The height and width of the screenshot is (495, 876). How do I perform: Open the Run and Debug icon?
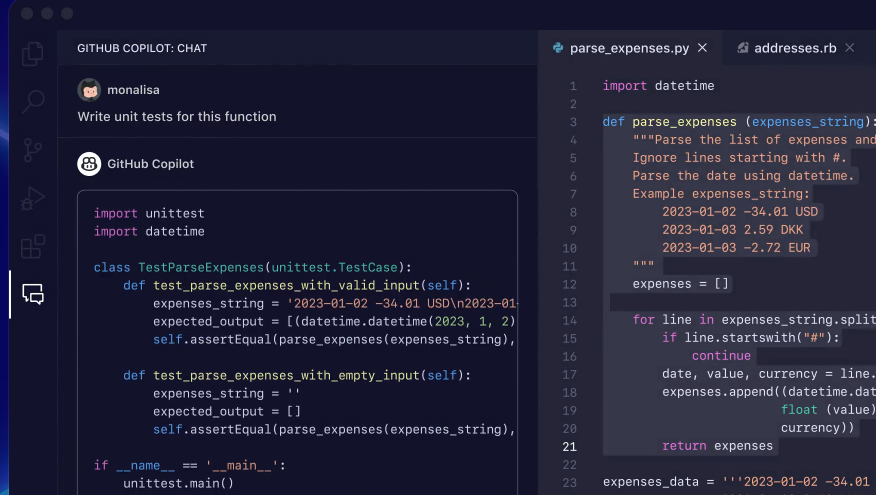coord(33,198)
